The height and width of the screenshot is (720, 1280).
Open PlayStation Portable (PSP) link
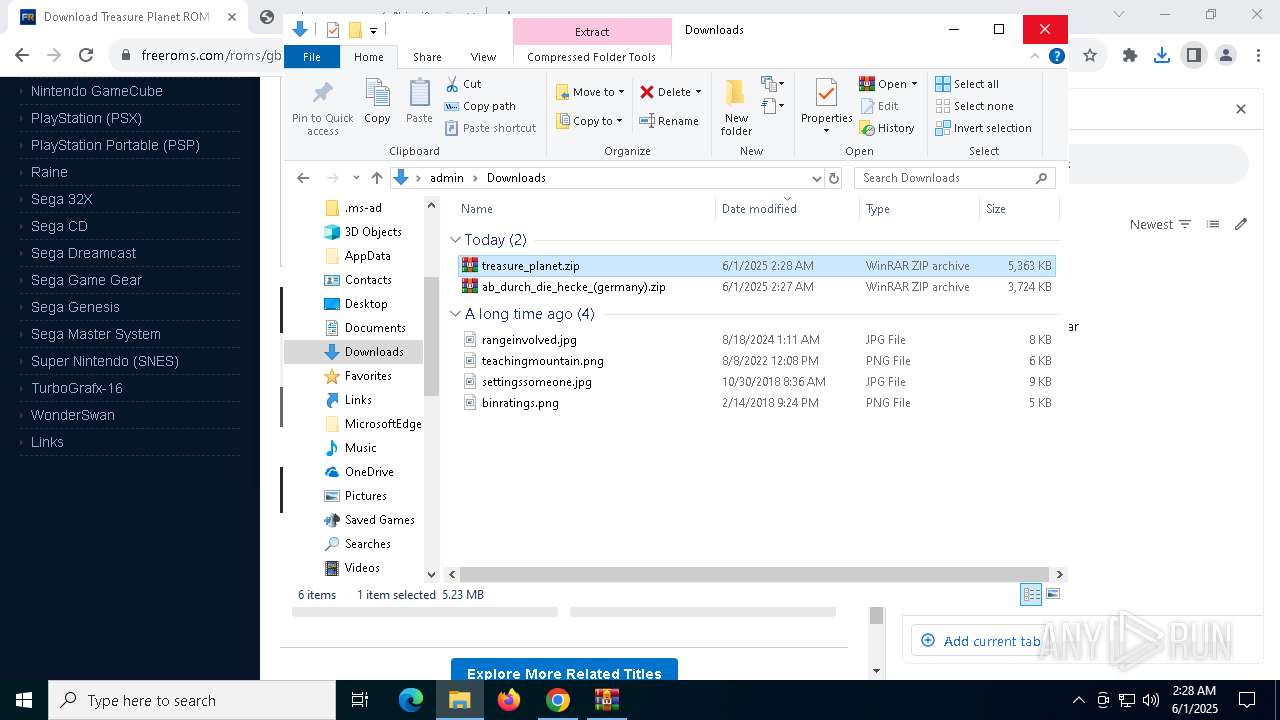pos(115,145)
